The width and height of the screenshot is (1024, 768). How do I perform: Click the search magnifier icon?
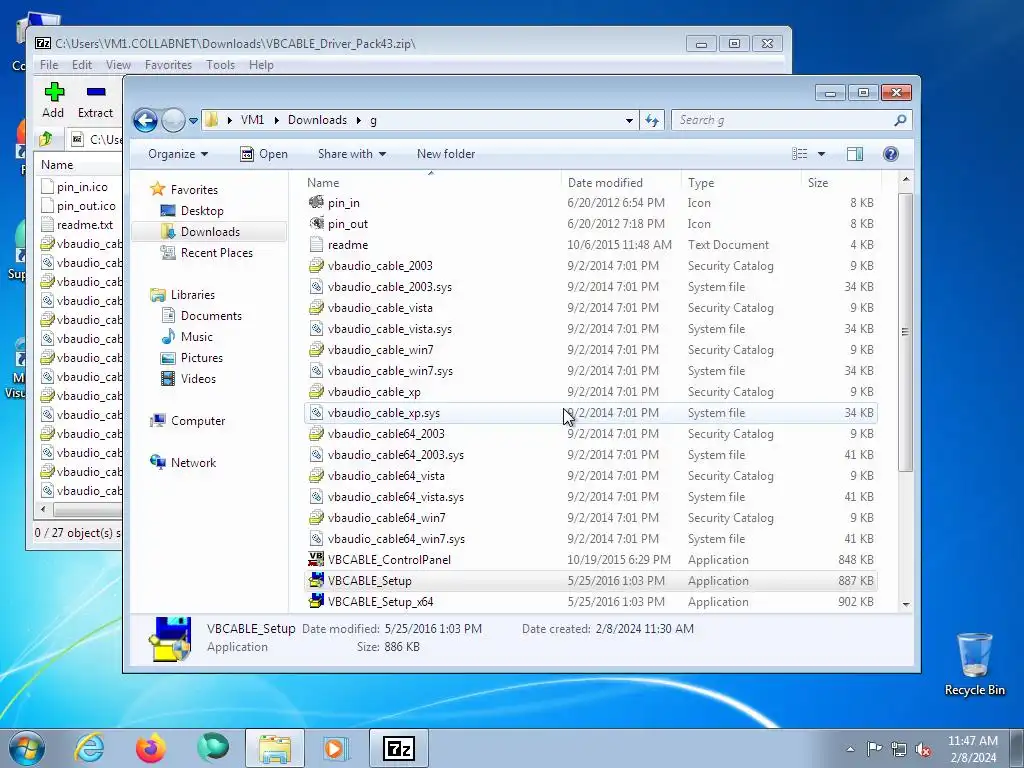[900, 120]
